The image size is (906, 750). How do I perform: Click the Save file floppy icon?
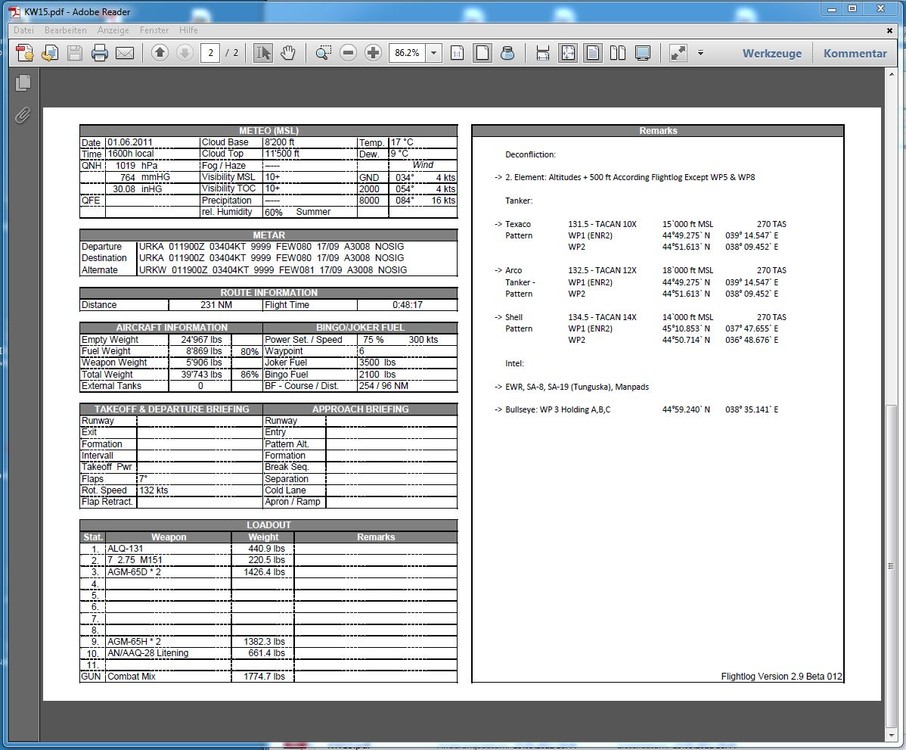[x=75, y=53]
